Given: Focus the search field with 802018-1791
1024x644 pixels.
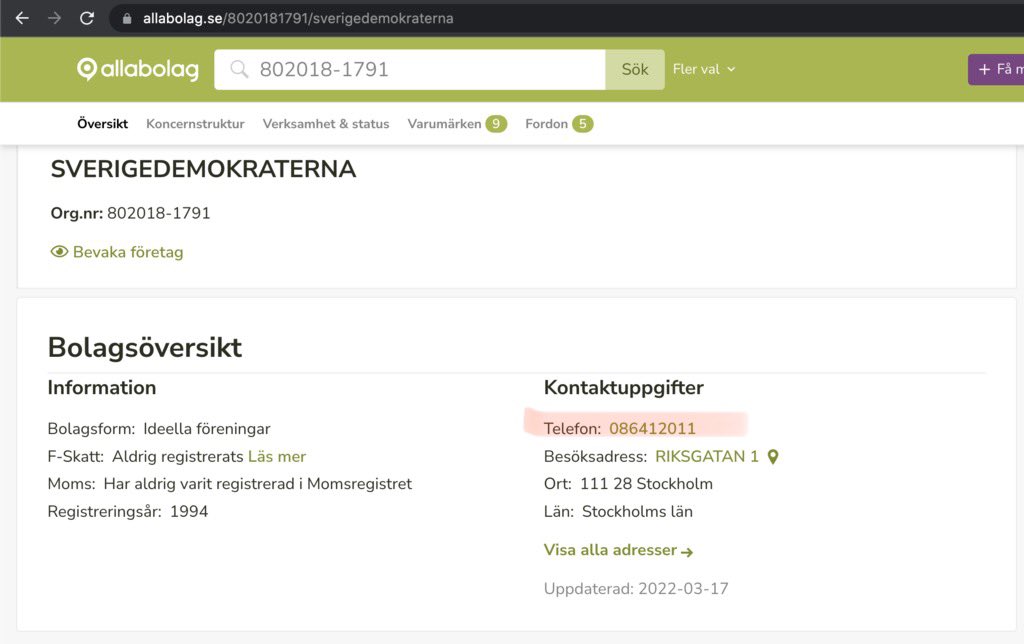Looking at the screenshot, I should (409, 69).
